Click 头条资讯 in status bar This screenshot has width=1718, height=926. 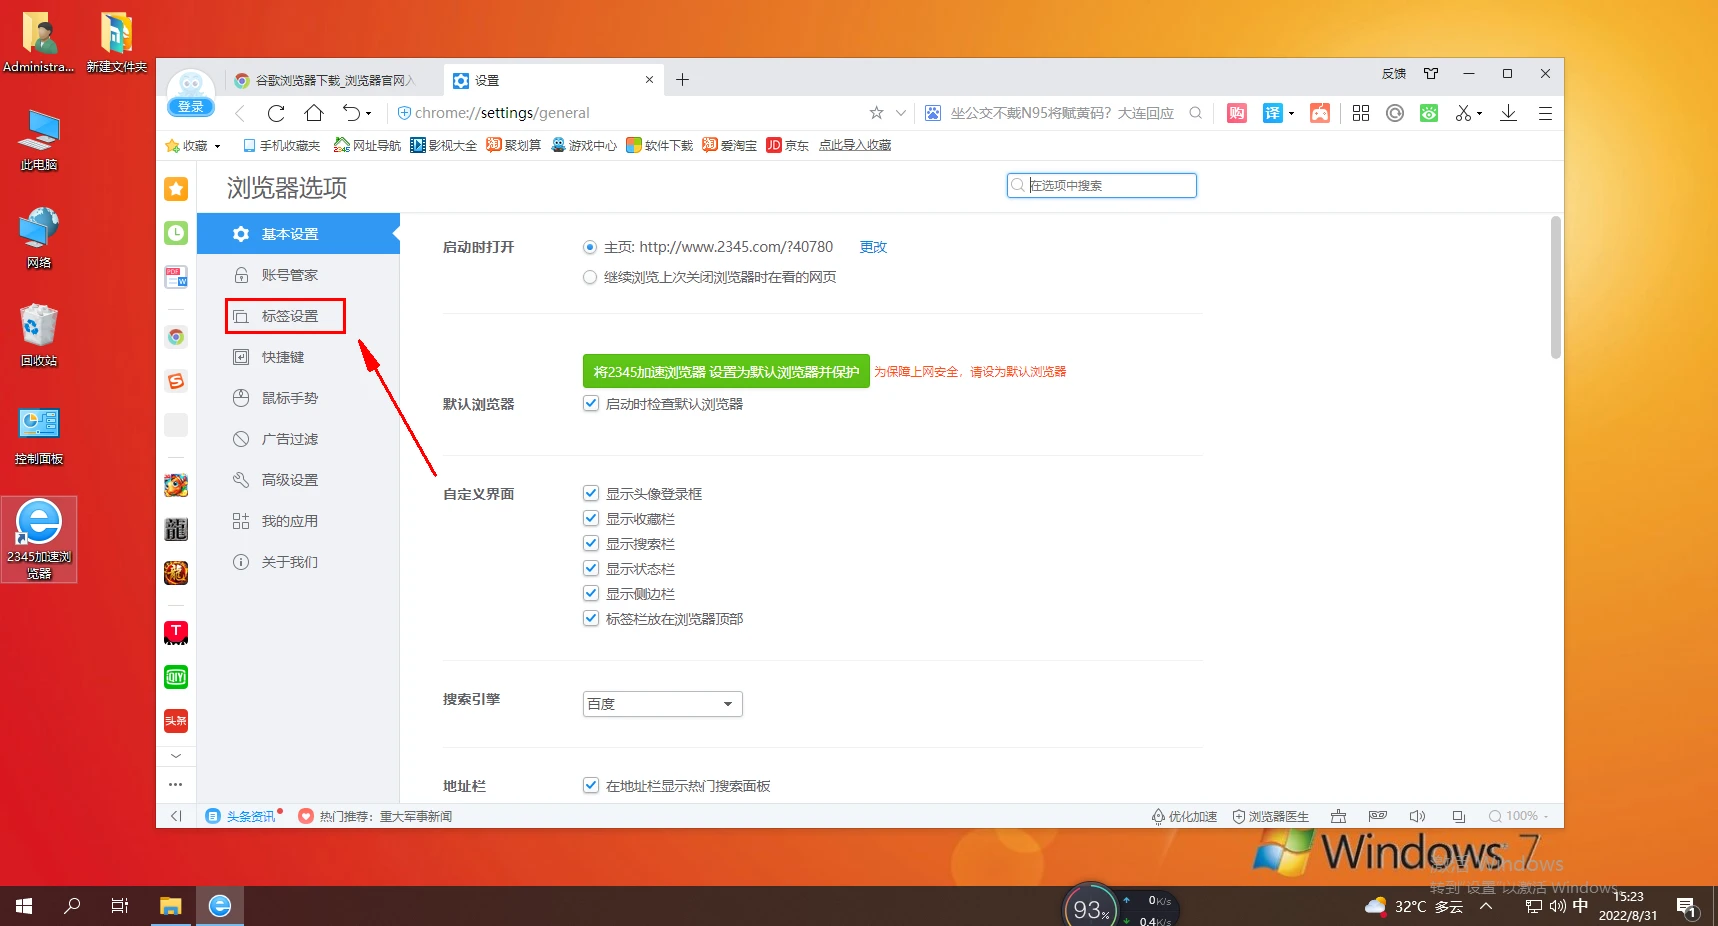click(243, 816)
